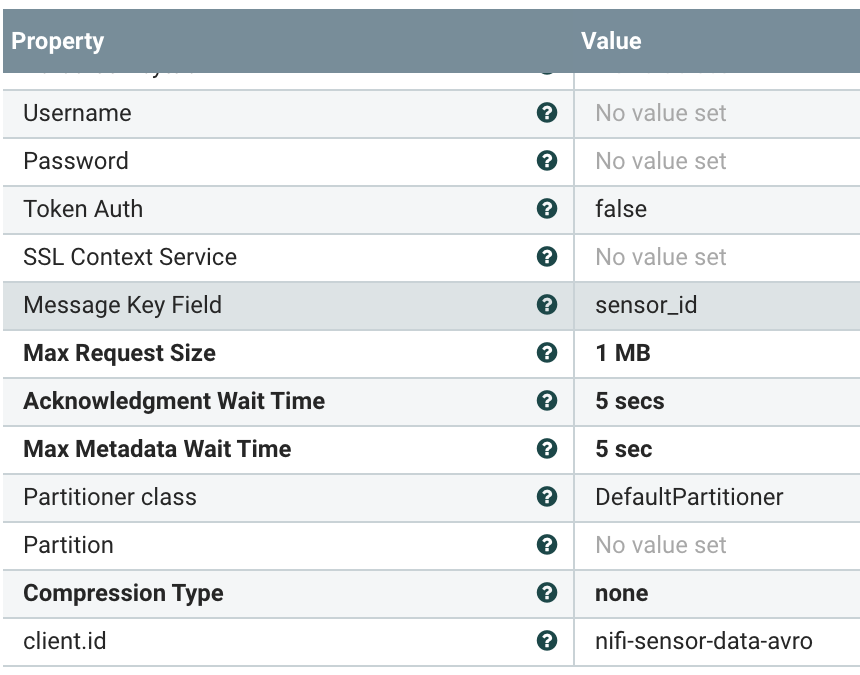The width and height of the screenshot is (860, 675).
Task: Click help icon for Acknowledgment Wait Time
Action: (546, 401)
